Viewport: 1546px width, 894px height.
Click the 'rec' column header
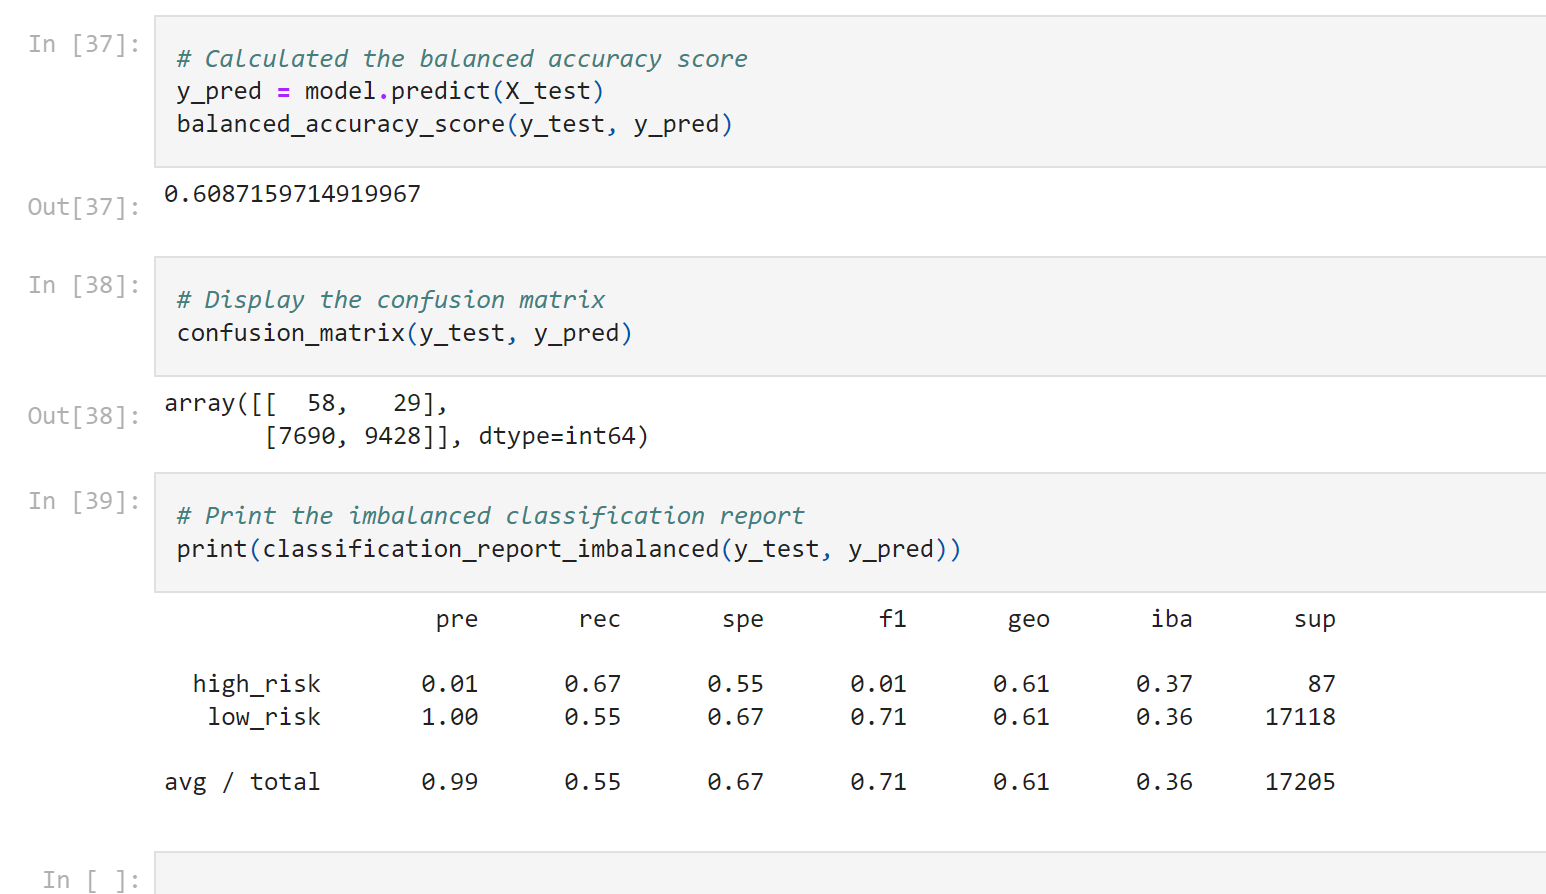click(600, 620)
